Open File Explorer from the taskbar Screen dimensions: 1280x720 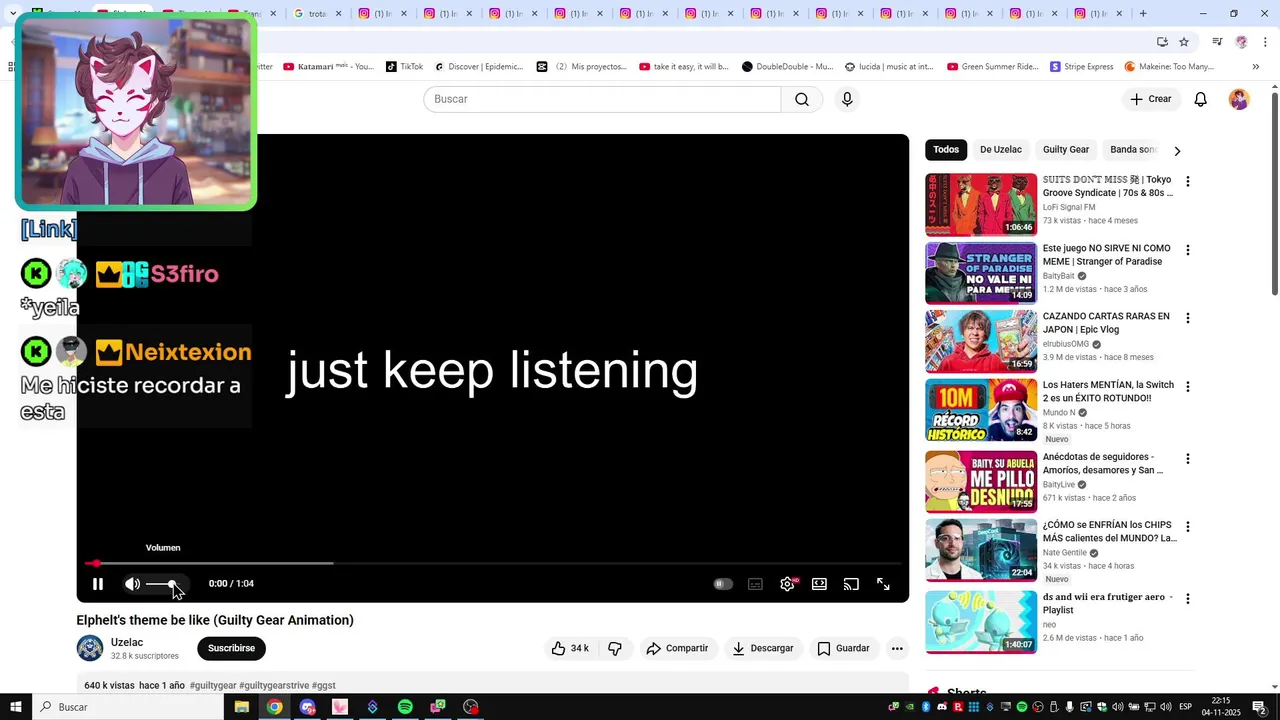242,707
